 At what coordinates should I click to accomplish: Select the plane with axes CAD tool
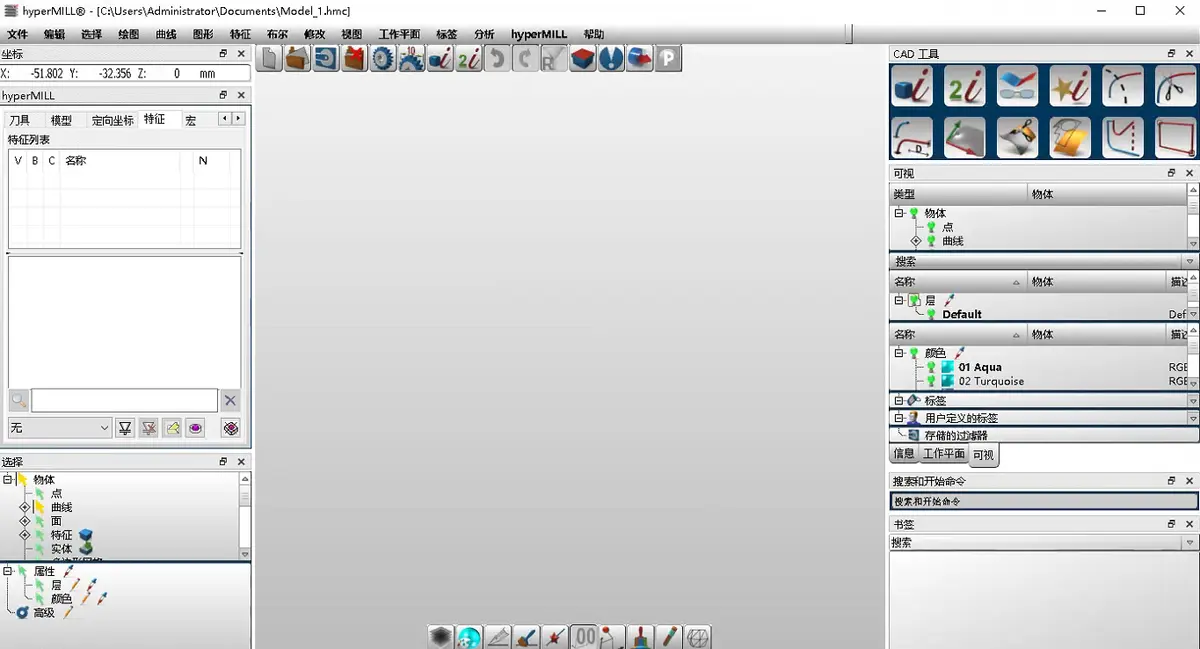[965, 138]
